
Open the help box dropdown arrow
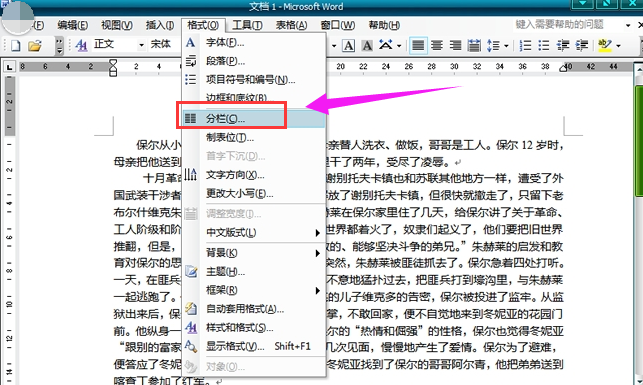point(628,25)
